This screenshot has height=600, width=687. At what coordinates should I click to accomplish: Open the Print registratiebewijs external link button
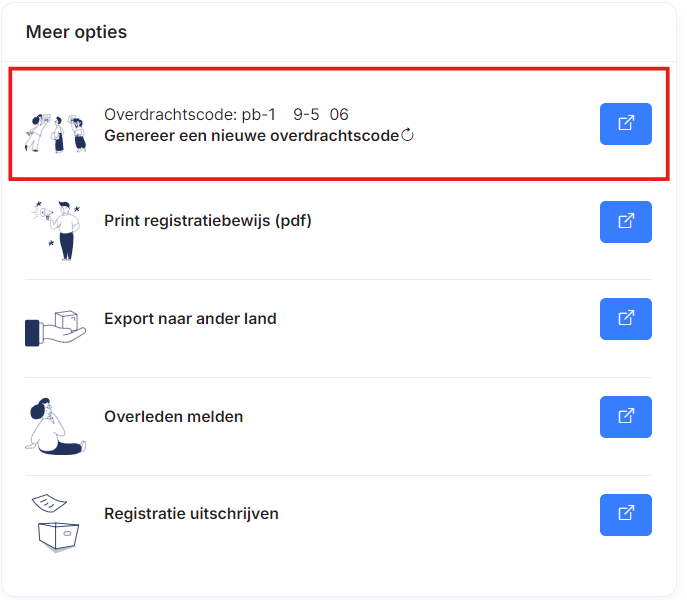[625, 222]
